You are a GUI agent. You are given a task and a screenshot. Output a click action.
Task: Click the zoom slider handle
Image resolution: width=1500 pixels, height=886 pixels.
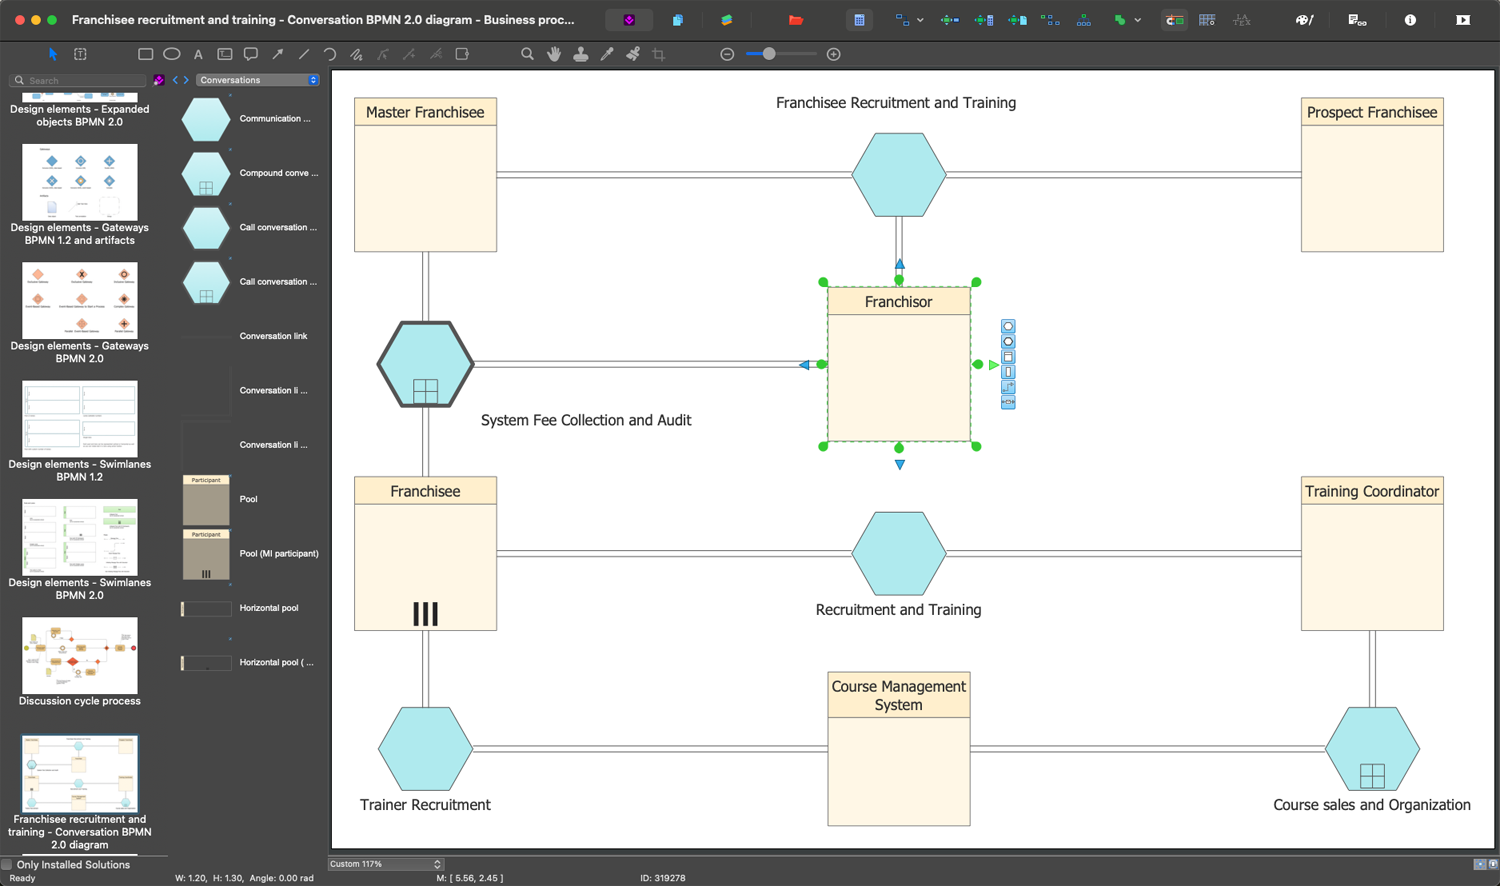coord(769,54)
